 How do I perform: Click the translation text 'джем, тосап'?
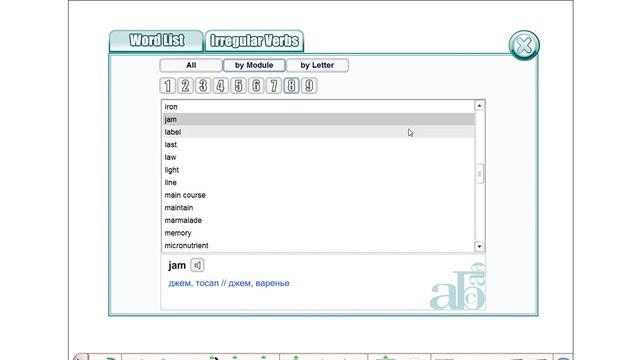click(193, 283)
